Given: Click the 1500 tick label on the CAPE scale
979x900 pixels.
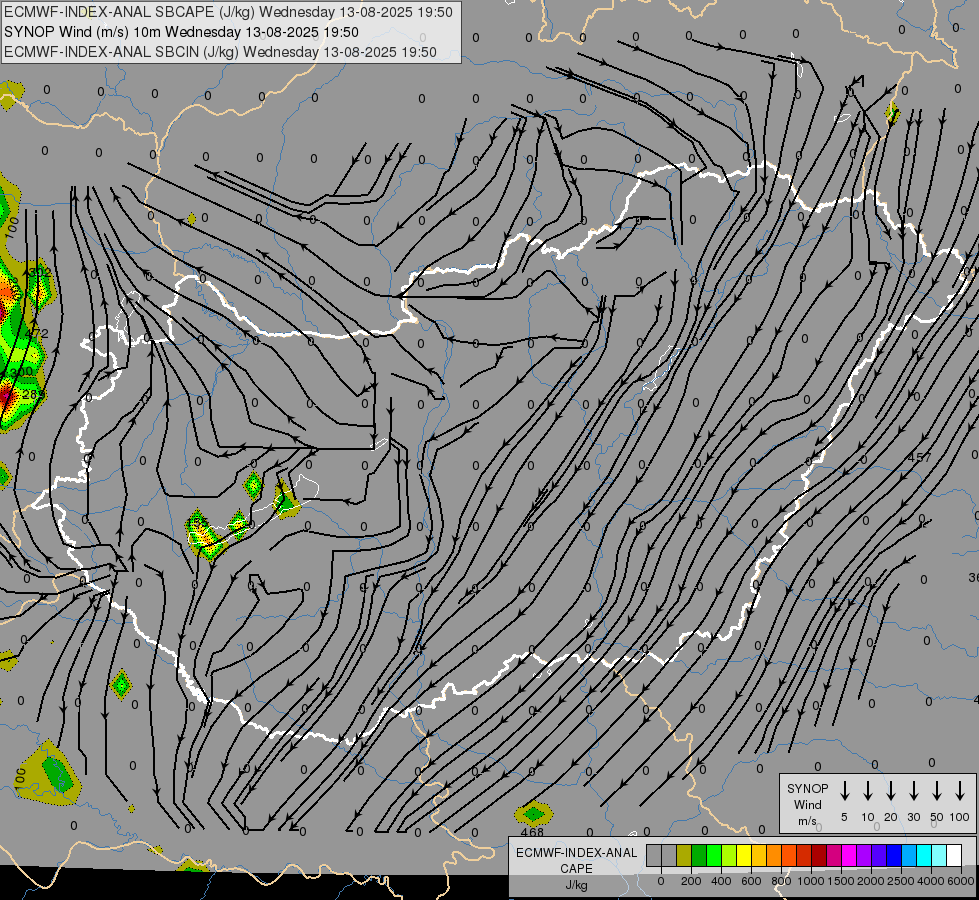Looking at the screenshot, I should click(x=841, y=881).
